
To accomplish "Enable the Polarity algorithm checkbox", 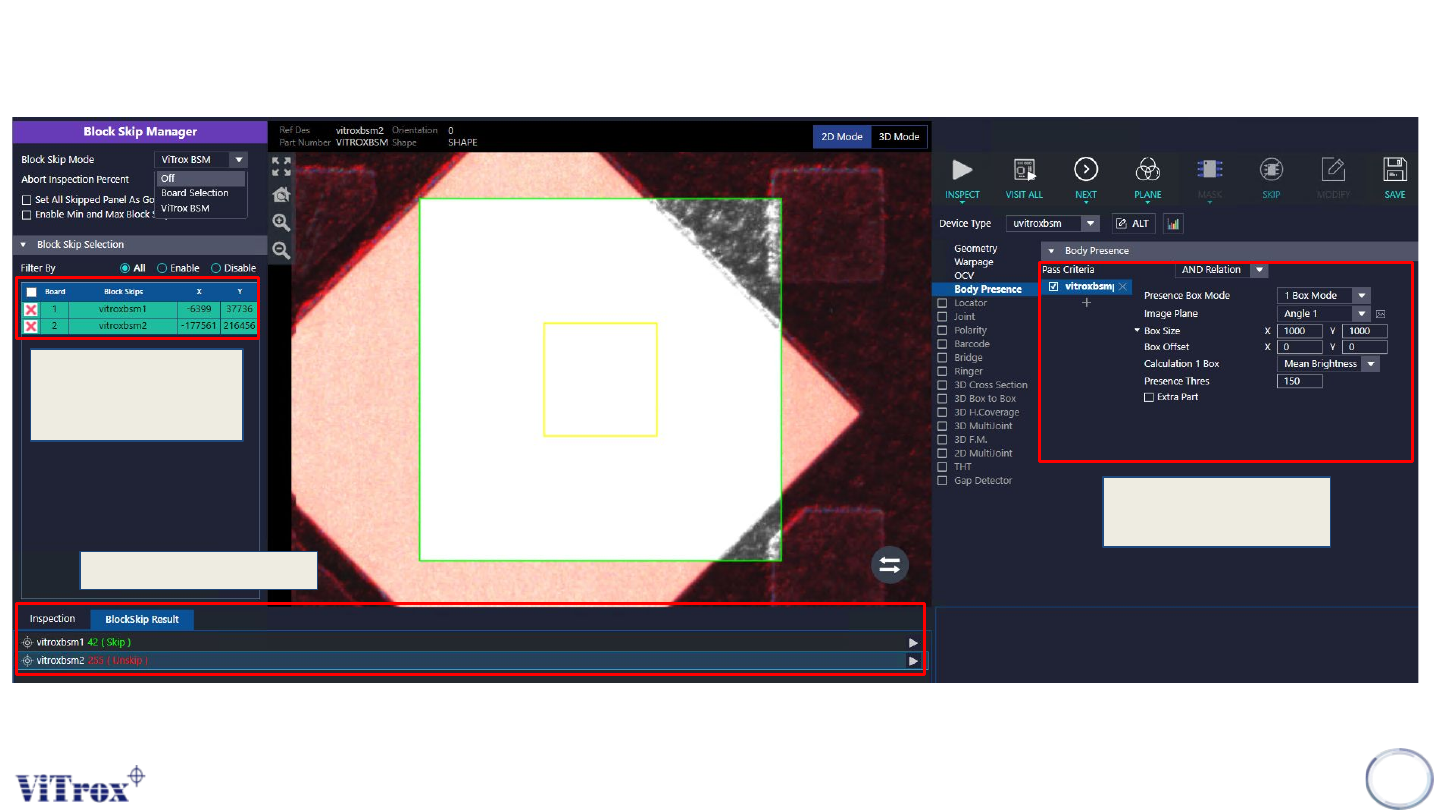I will pos(942,330).
